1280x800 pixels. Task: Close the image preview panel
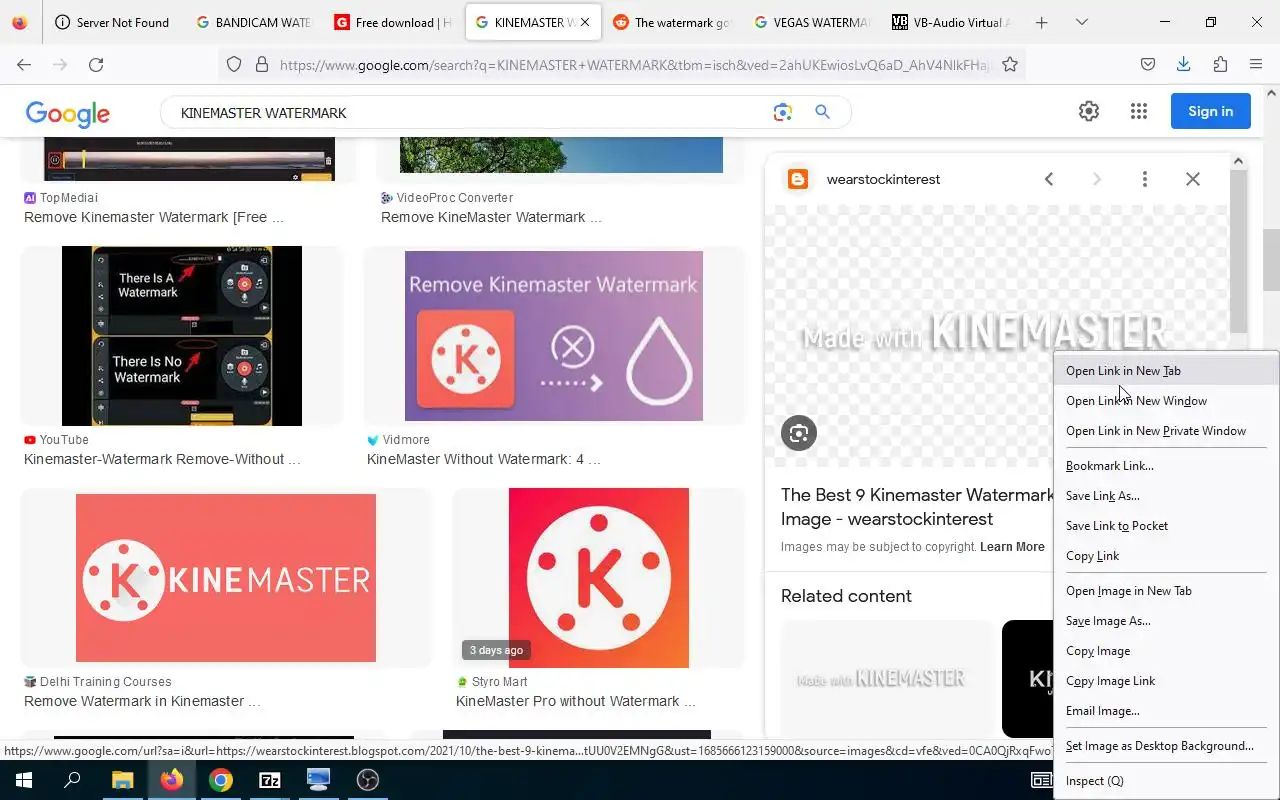pos(1193,179)
